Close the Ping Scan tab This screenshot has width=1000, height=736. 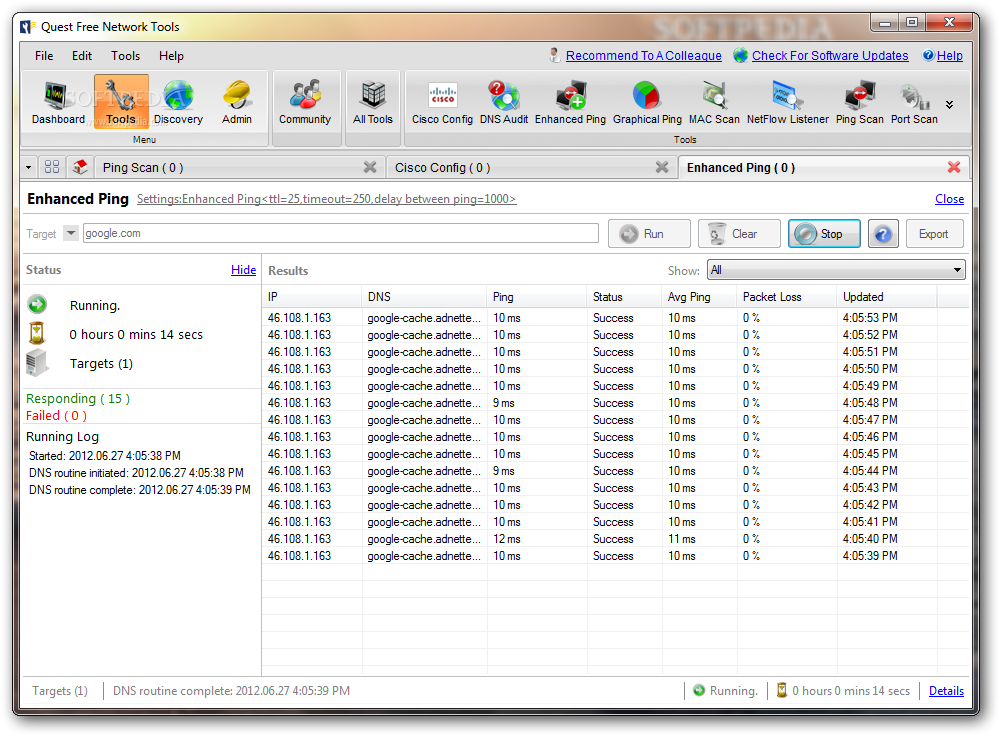tap(370, 167)
